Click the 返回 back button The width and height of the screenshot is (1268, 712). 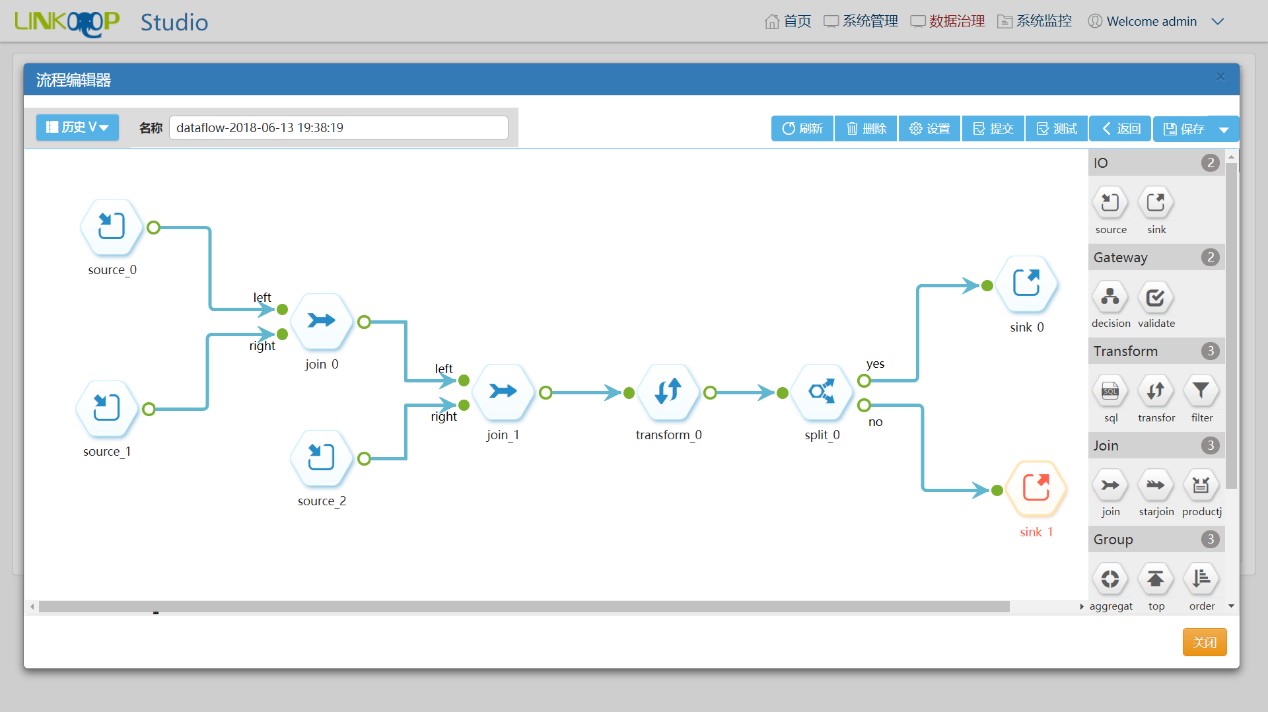click(1120, 129)
